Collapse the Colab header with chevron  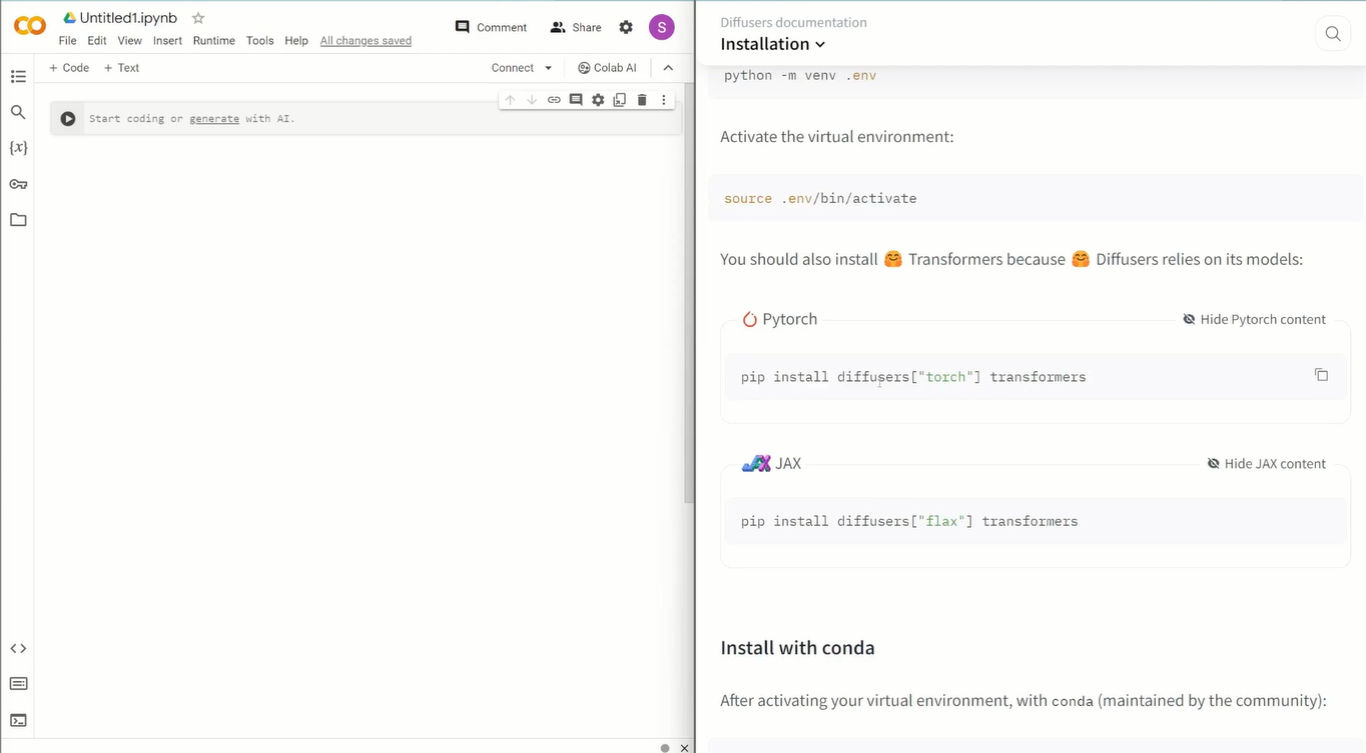pos(668,68)
